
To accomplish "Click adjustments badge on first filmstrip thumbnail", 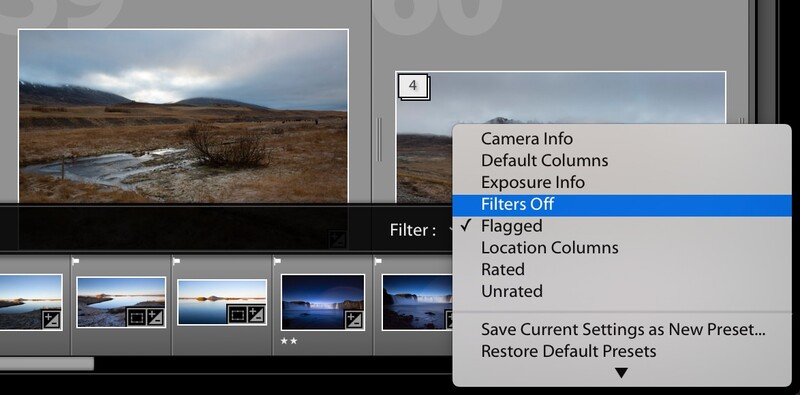I will pos(52,320).
